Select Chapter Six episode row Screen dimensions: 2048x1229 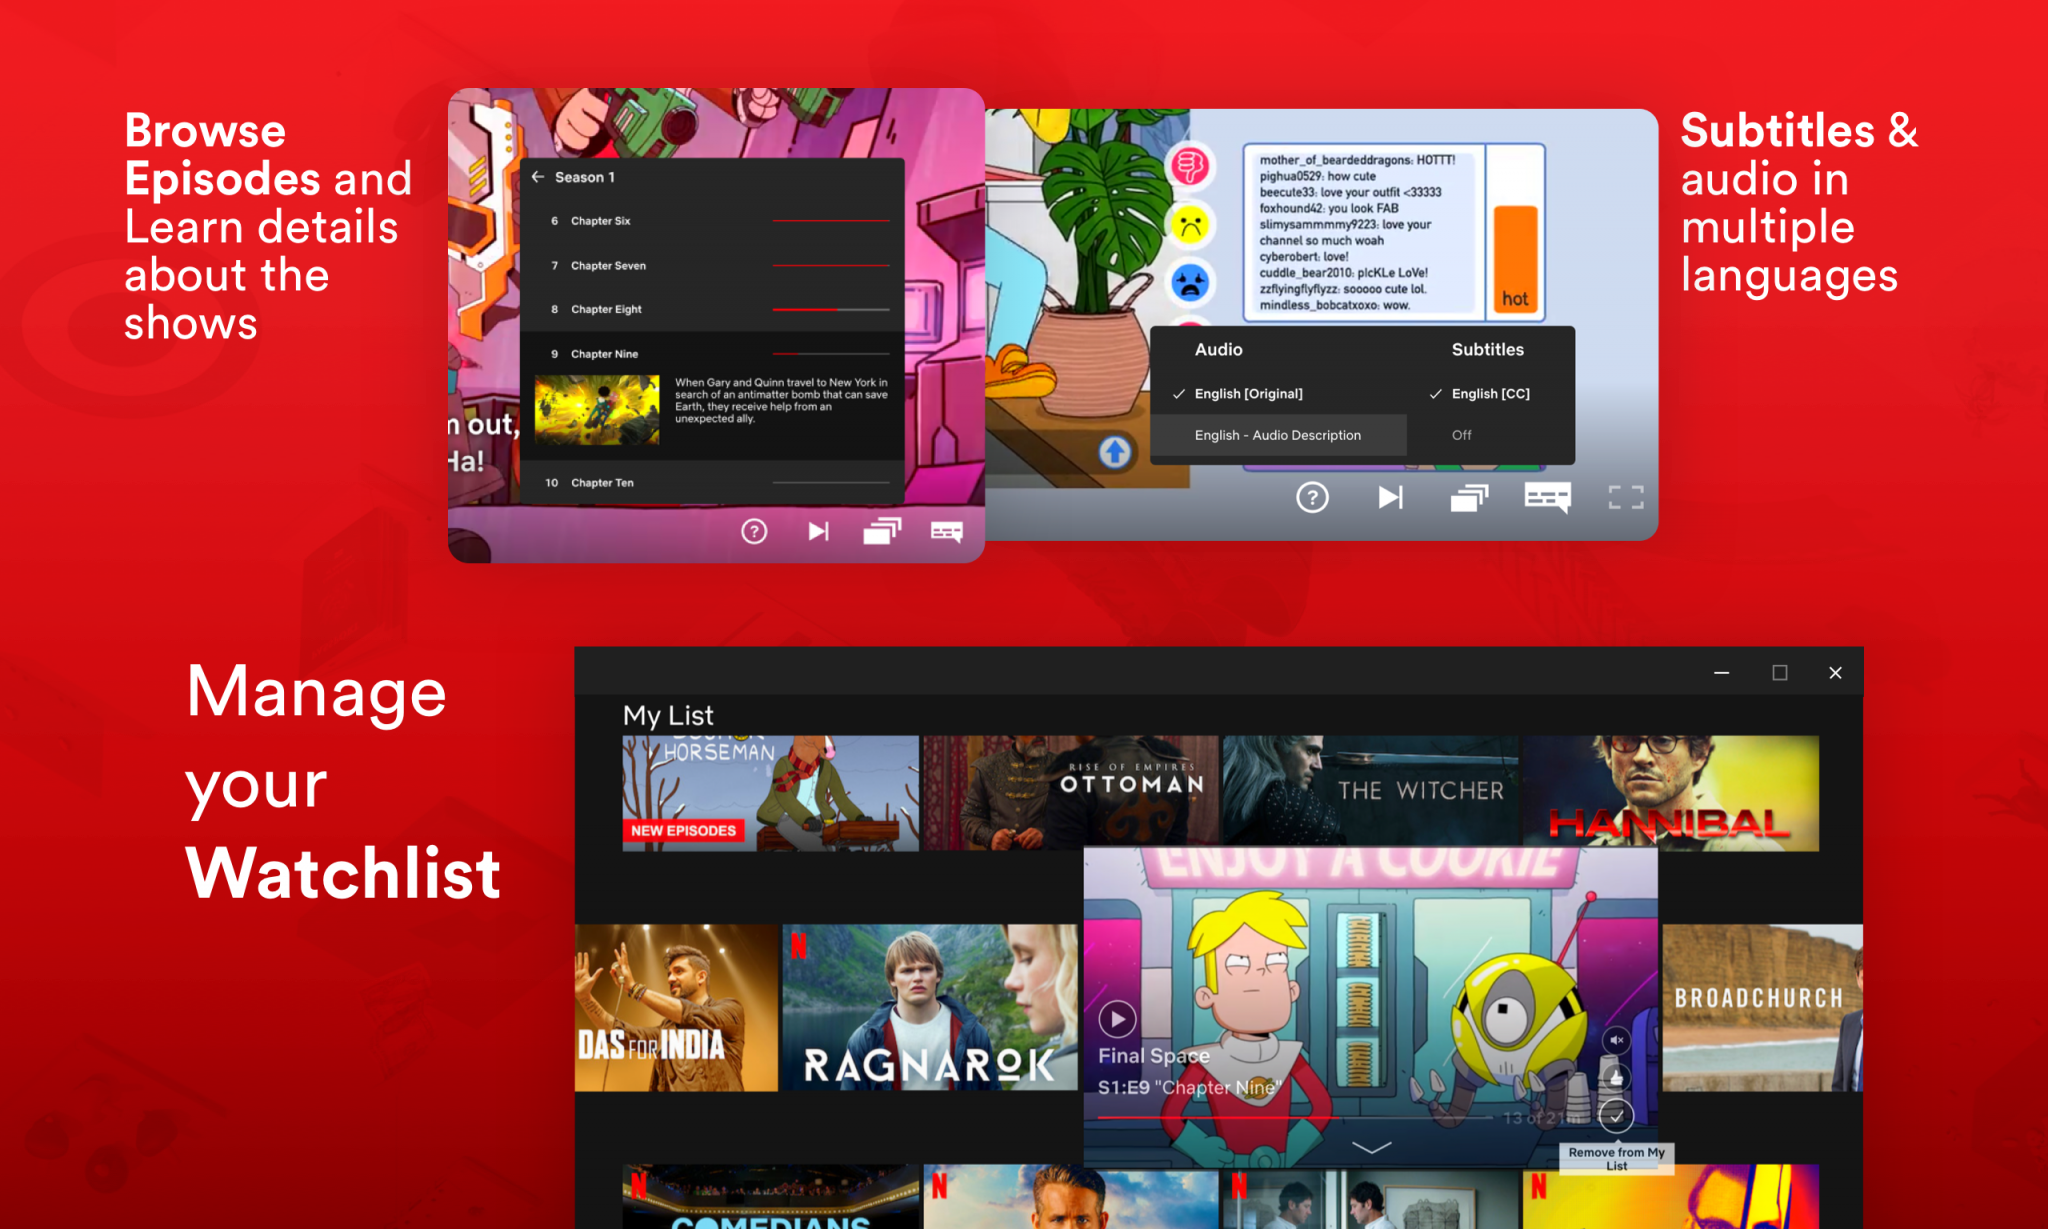(x=712, y=221)
